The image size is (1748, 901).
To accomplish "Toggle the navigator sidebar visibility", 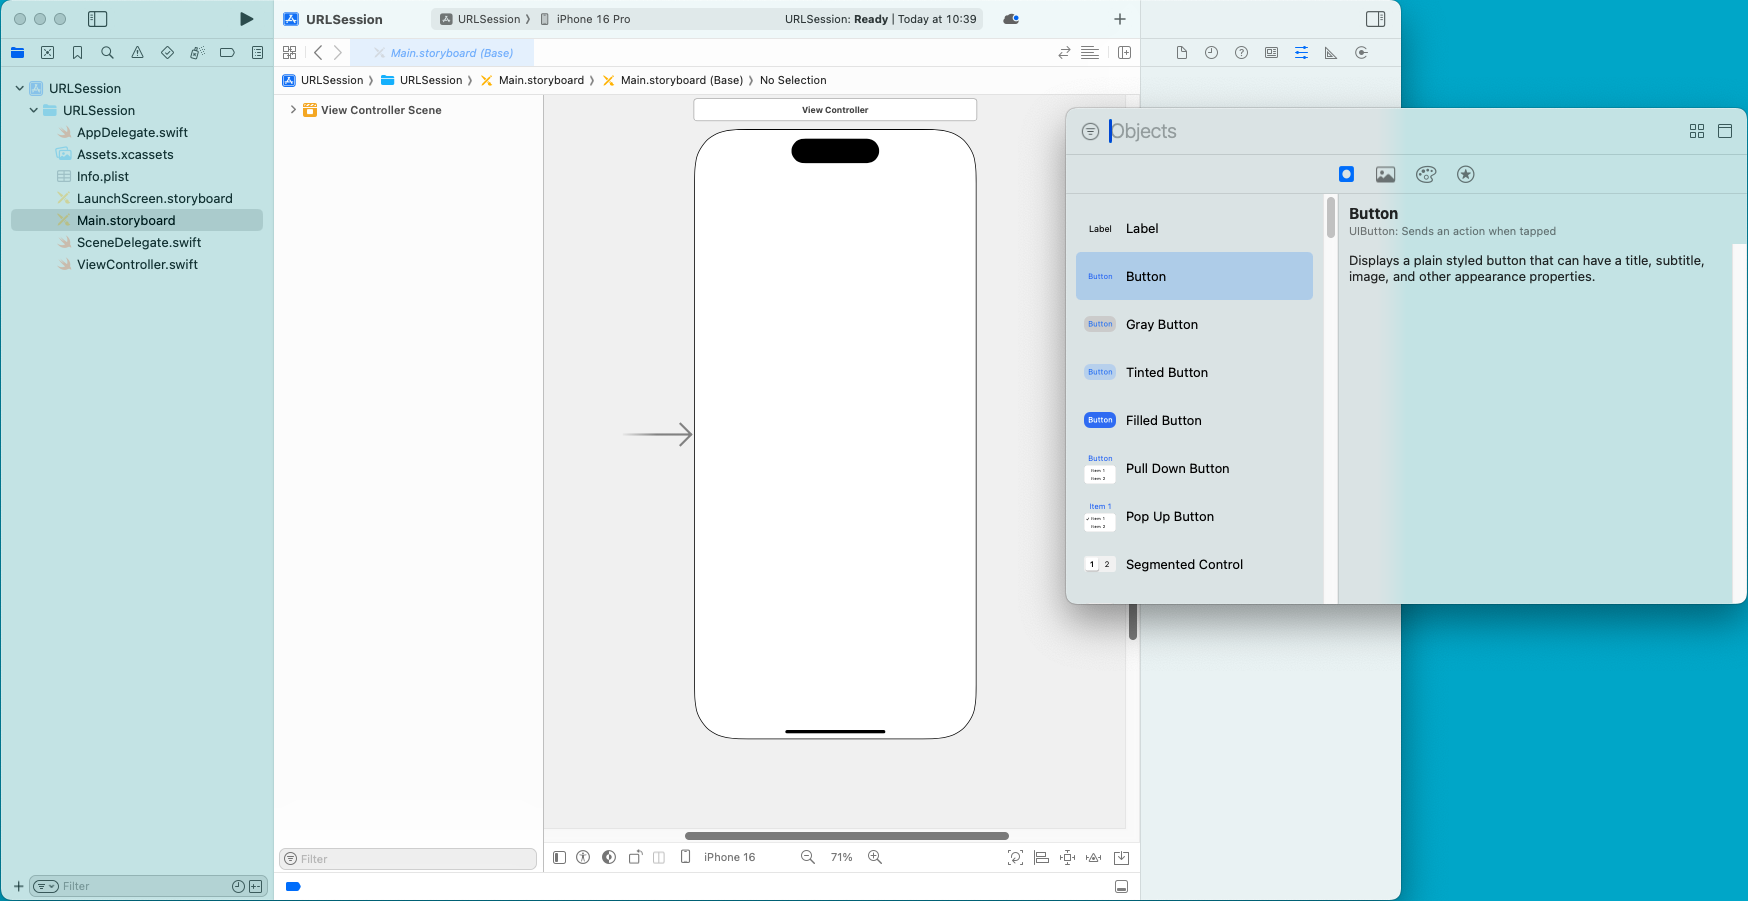I will point(97,19).
